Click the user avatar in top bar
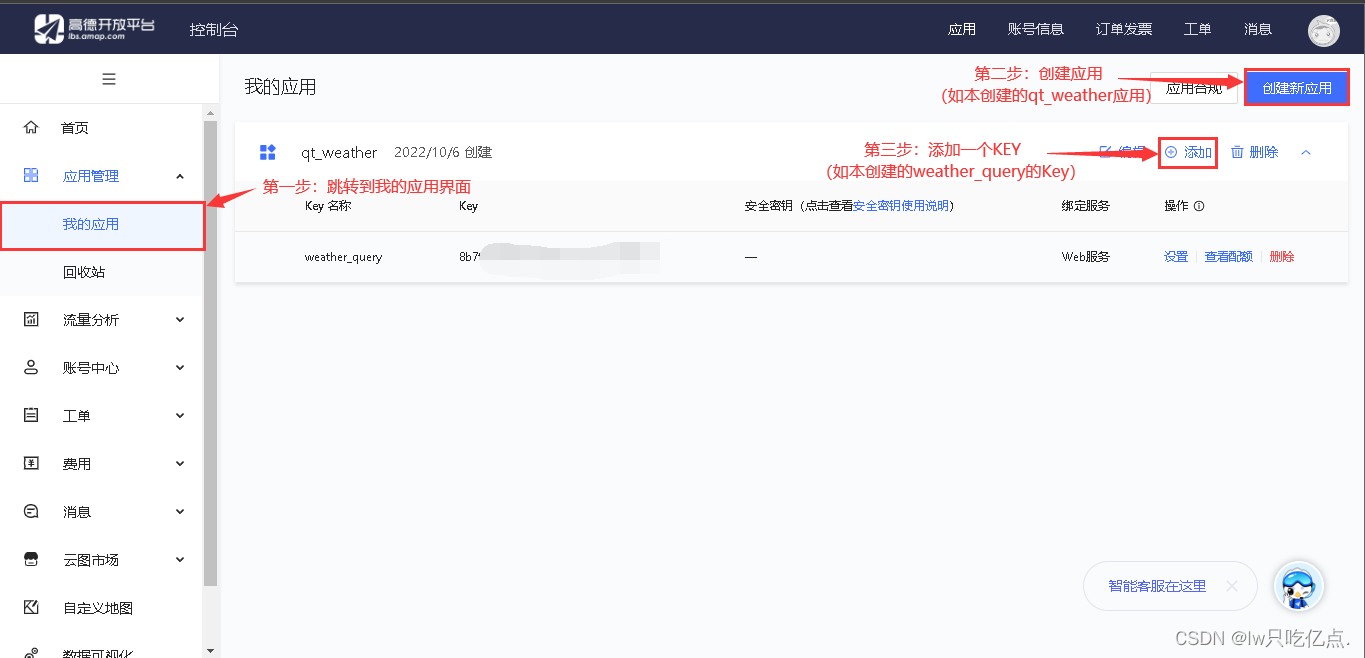This screenshot has width=1365, height=658. pos(1324,30)
